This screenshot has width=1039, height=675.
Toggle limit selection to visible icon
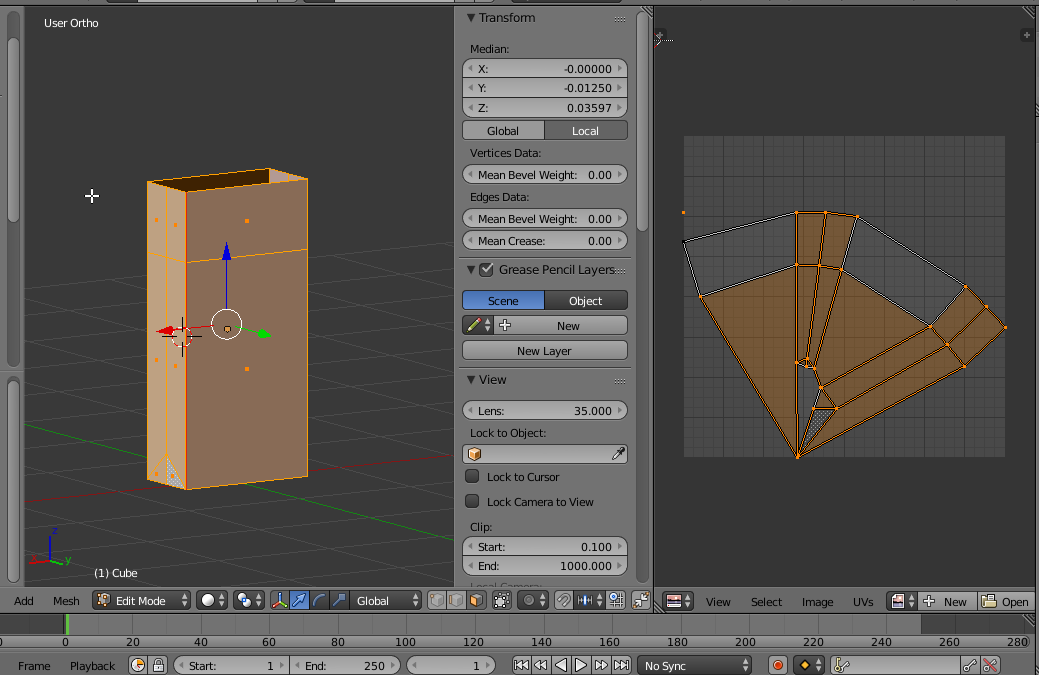pos(502,601)
